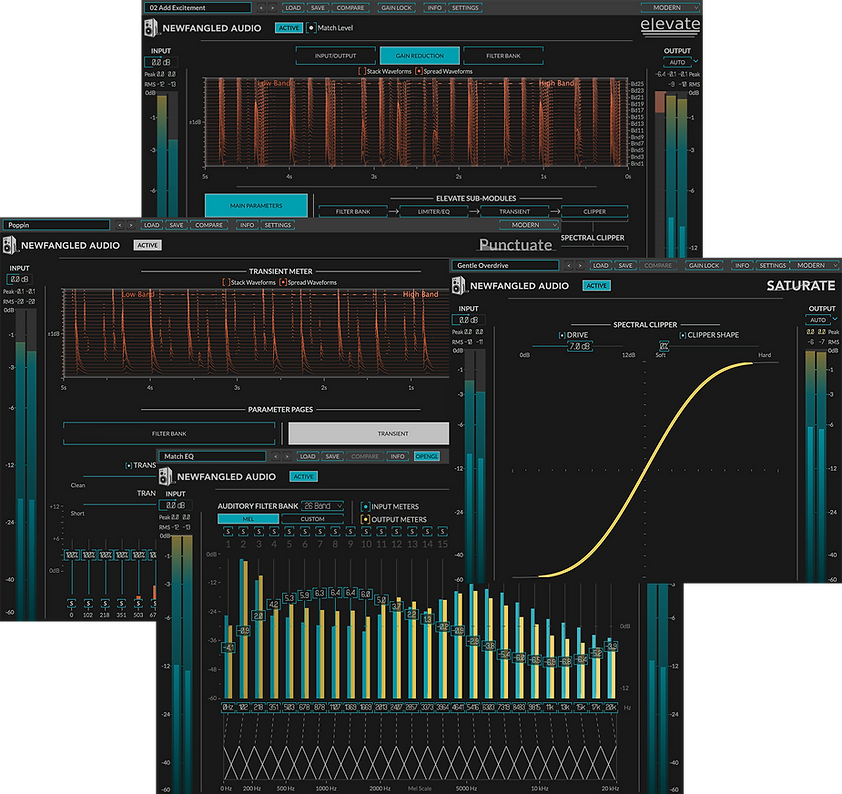
Task: Open the CLIPPER sub-module in Elevate
Action: [x=594, y=212]
